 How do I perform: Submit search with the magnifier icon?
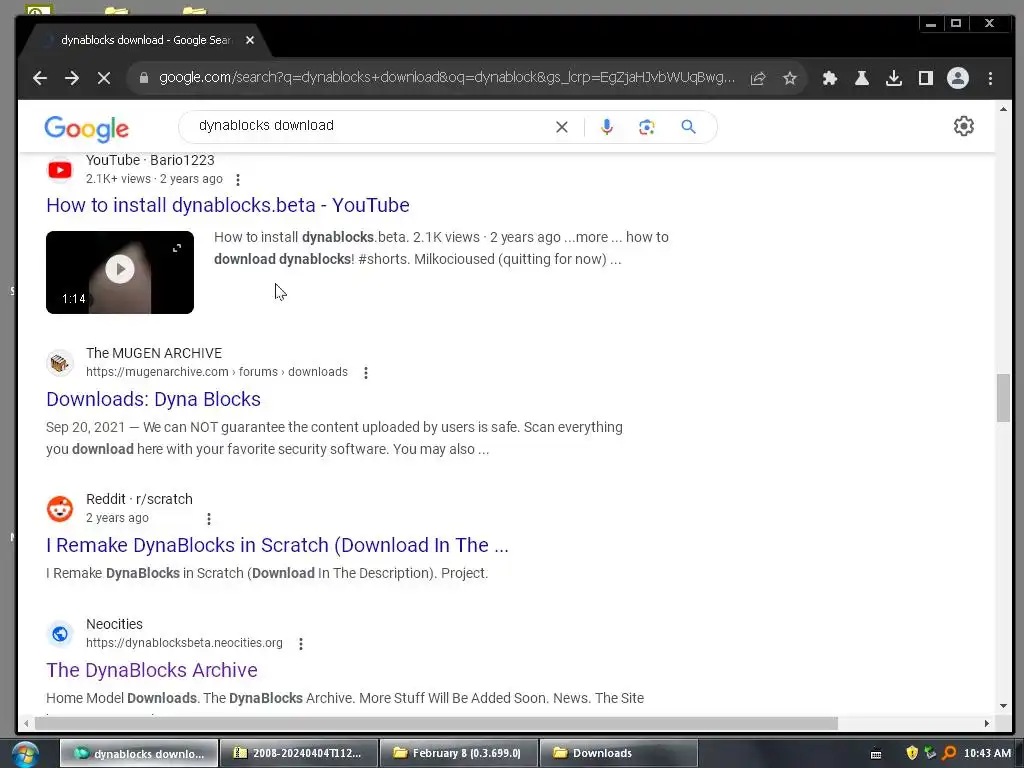688,127
